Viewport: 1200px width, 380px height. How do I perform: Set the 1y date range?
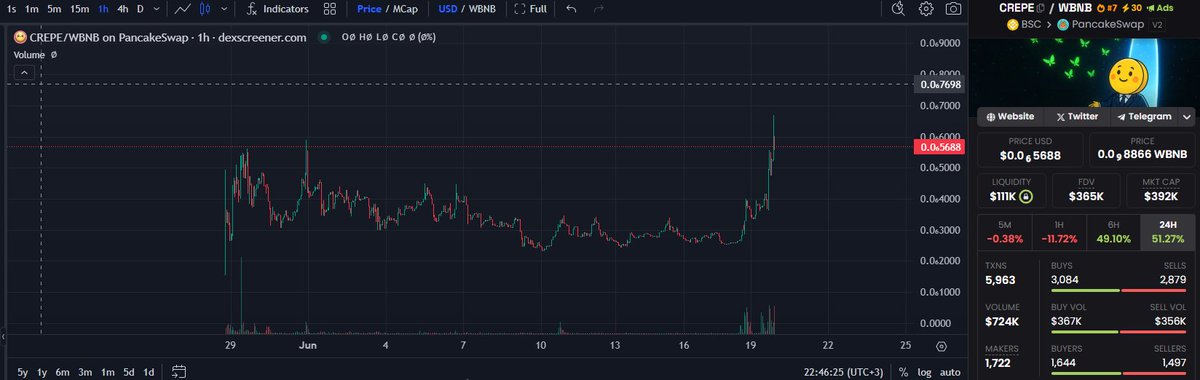(x=42, y=371)
